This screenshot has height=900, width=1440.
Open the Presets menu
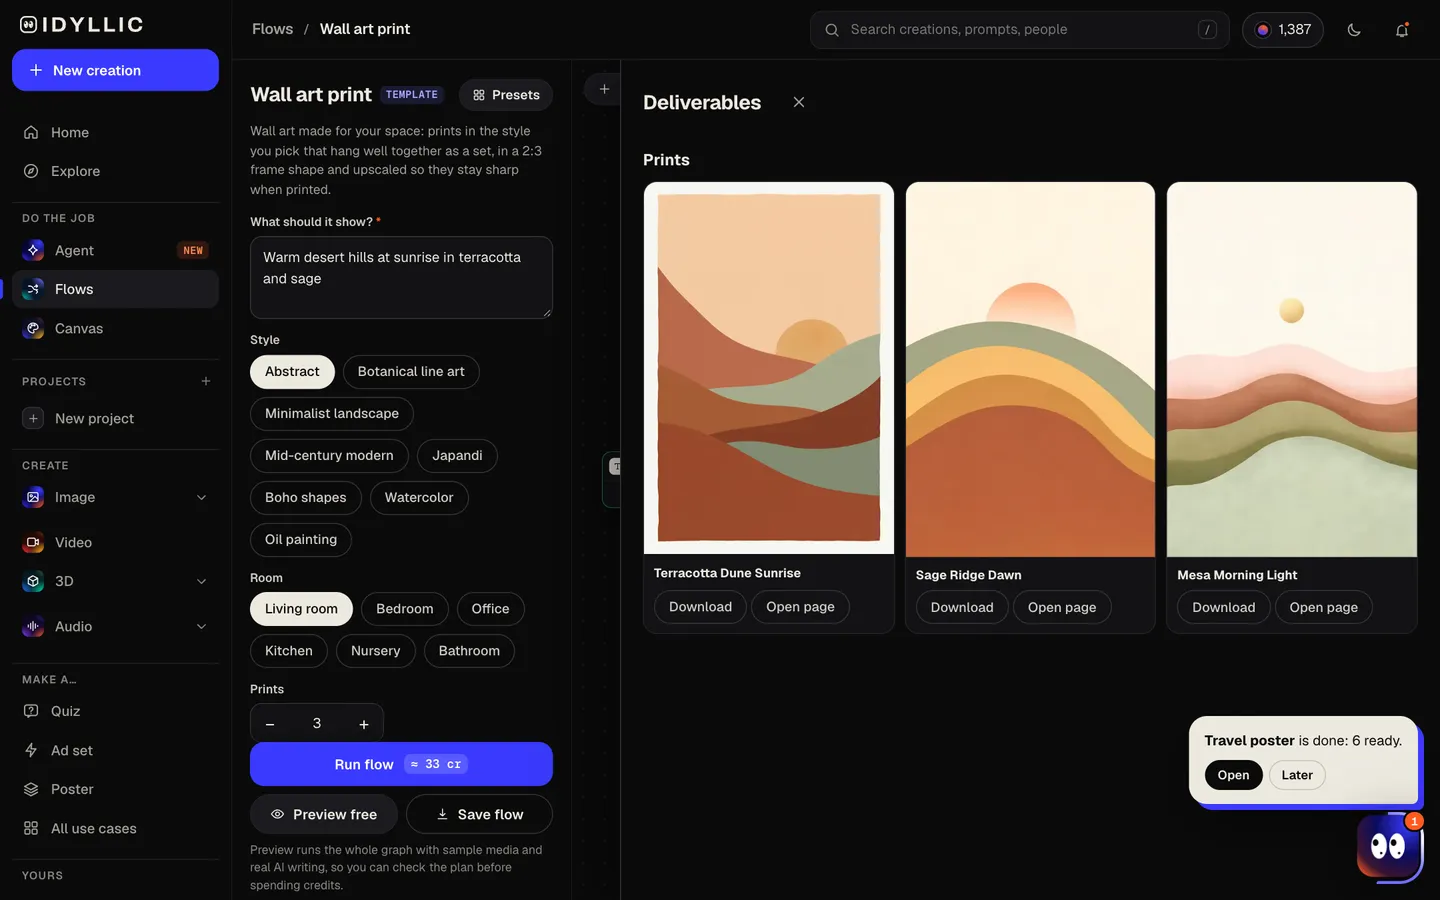[506, 95]
